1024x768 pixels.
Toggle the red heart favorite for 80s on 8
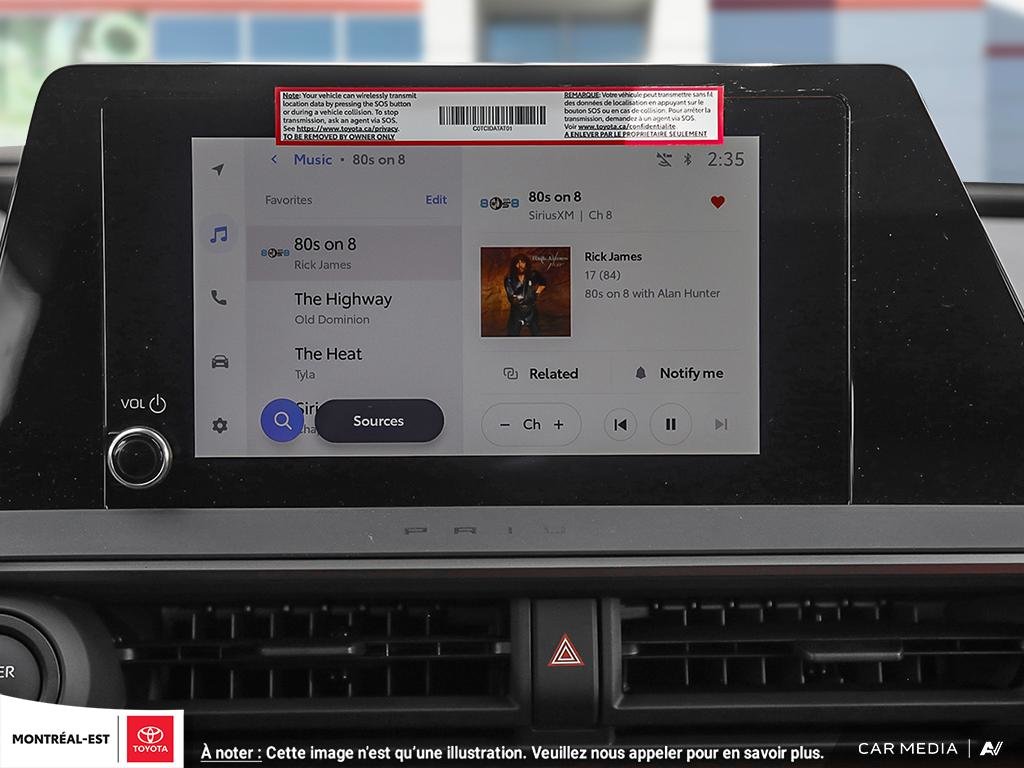pyautogui.click(x=718, y=202)
